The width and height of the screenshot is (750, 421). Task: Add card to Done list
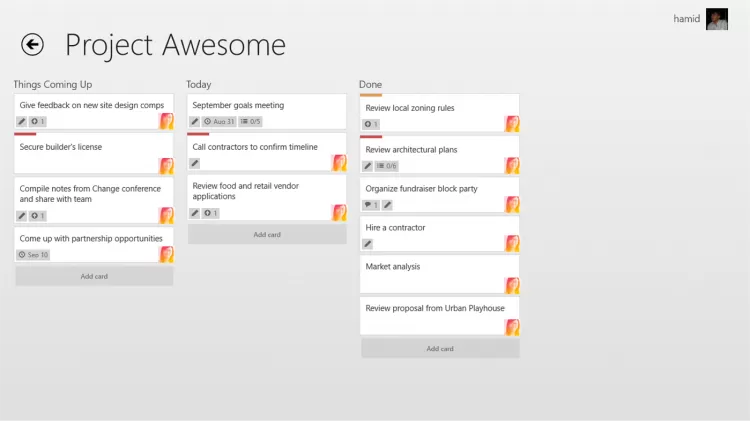tap(440, 349)
